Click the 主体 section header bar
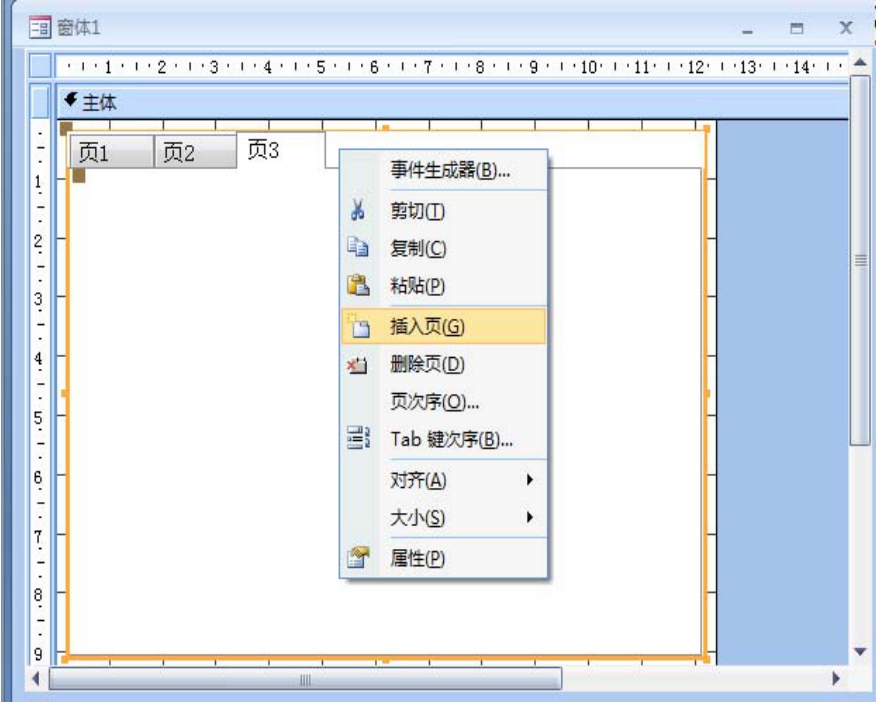The image size is (876, 702). (450, 101)
